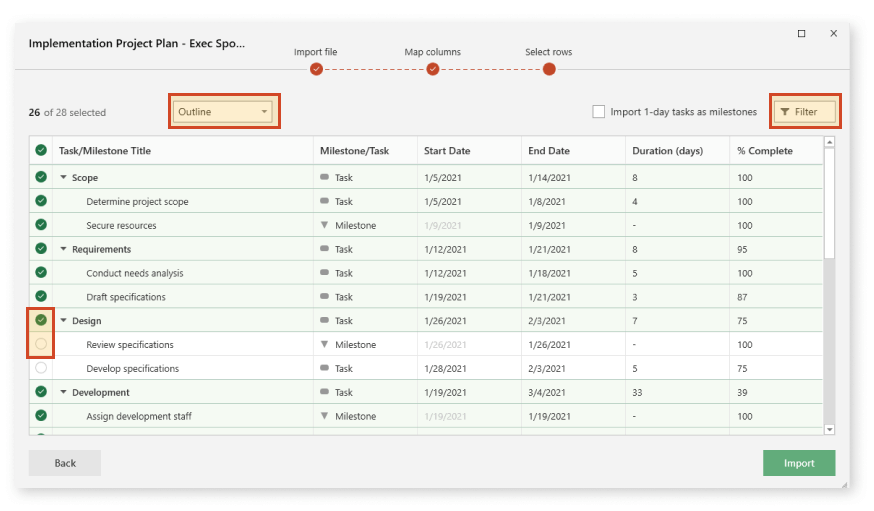Click the Import file step marker
The height and width of the screenshot is (511, 874).
click(316, 69)
